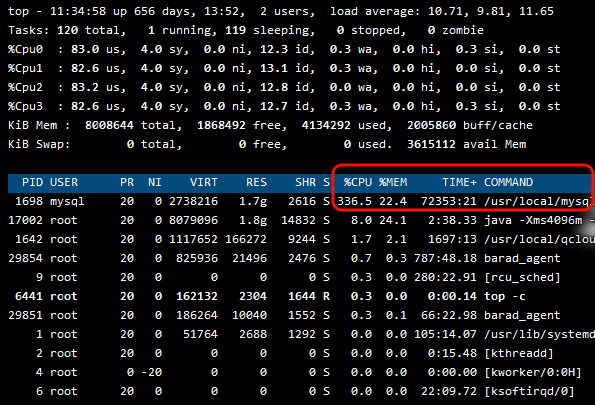
Task: Click PID 1698 of the mysql process
Action: (29, 201)
